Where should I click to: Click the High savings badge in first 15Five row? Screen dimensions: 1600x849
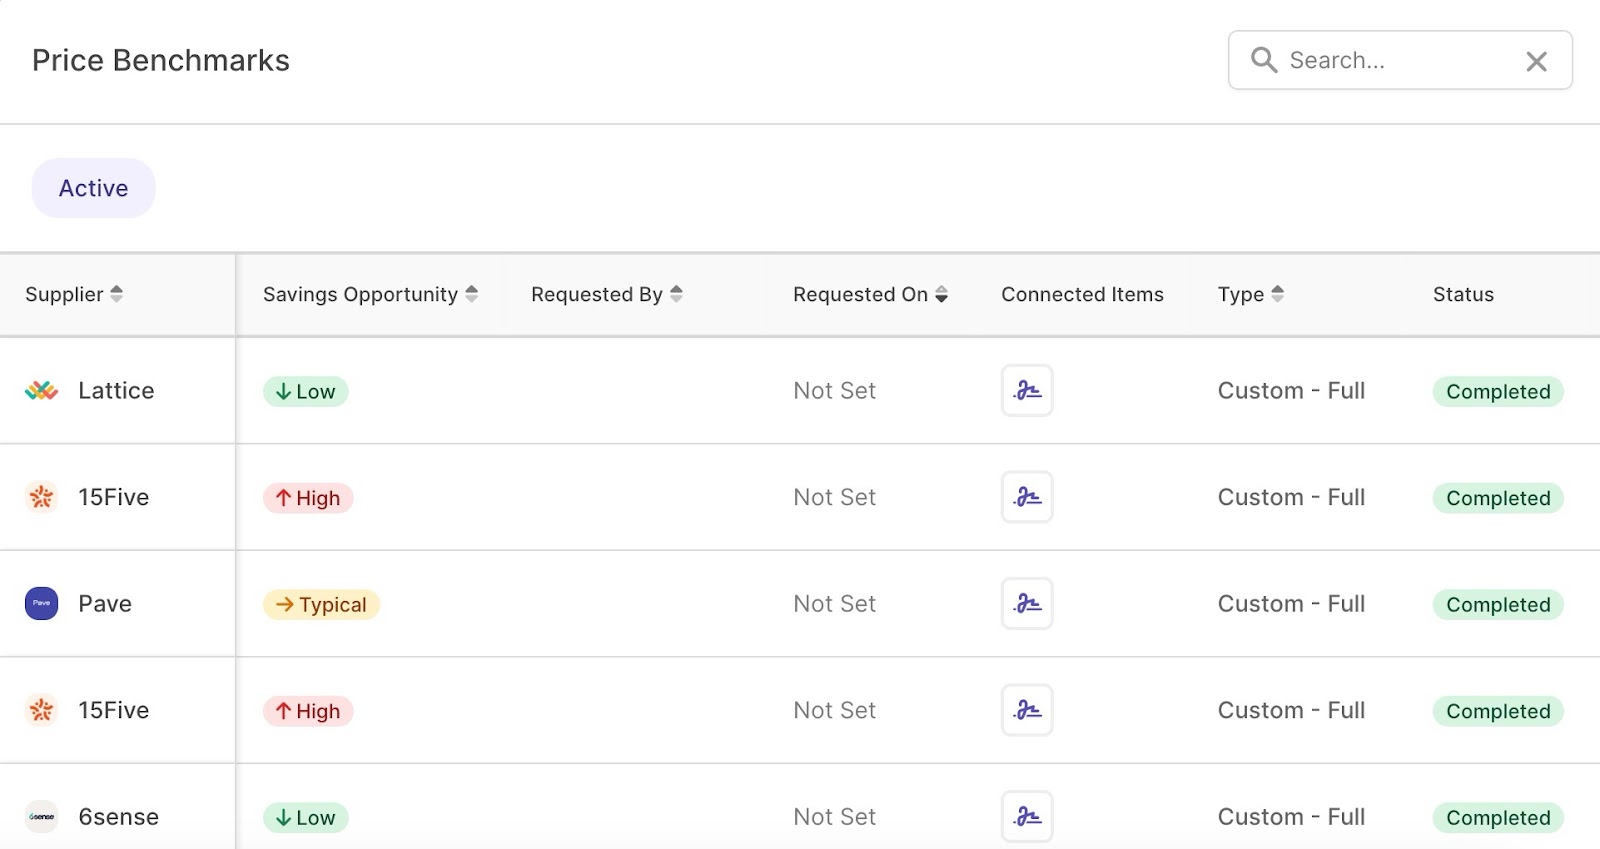tap(308, 498)
